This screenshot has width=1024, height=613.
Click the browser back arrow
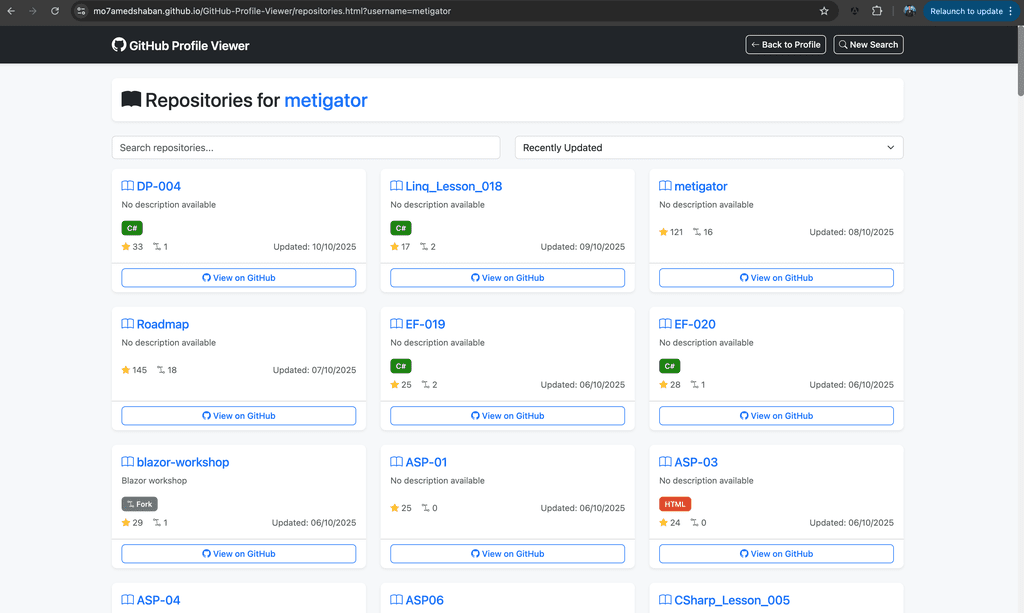11,11
